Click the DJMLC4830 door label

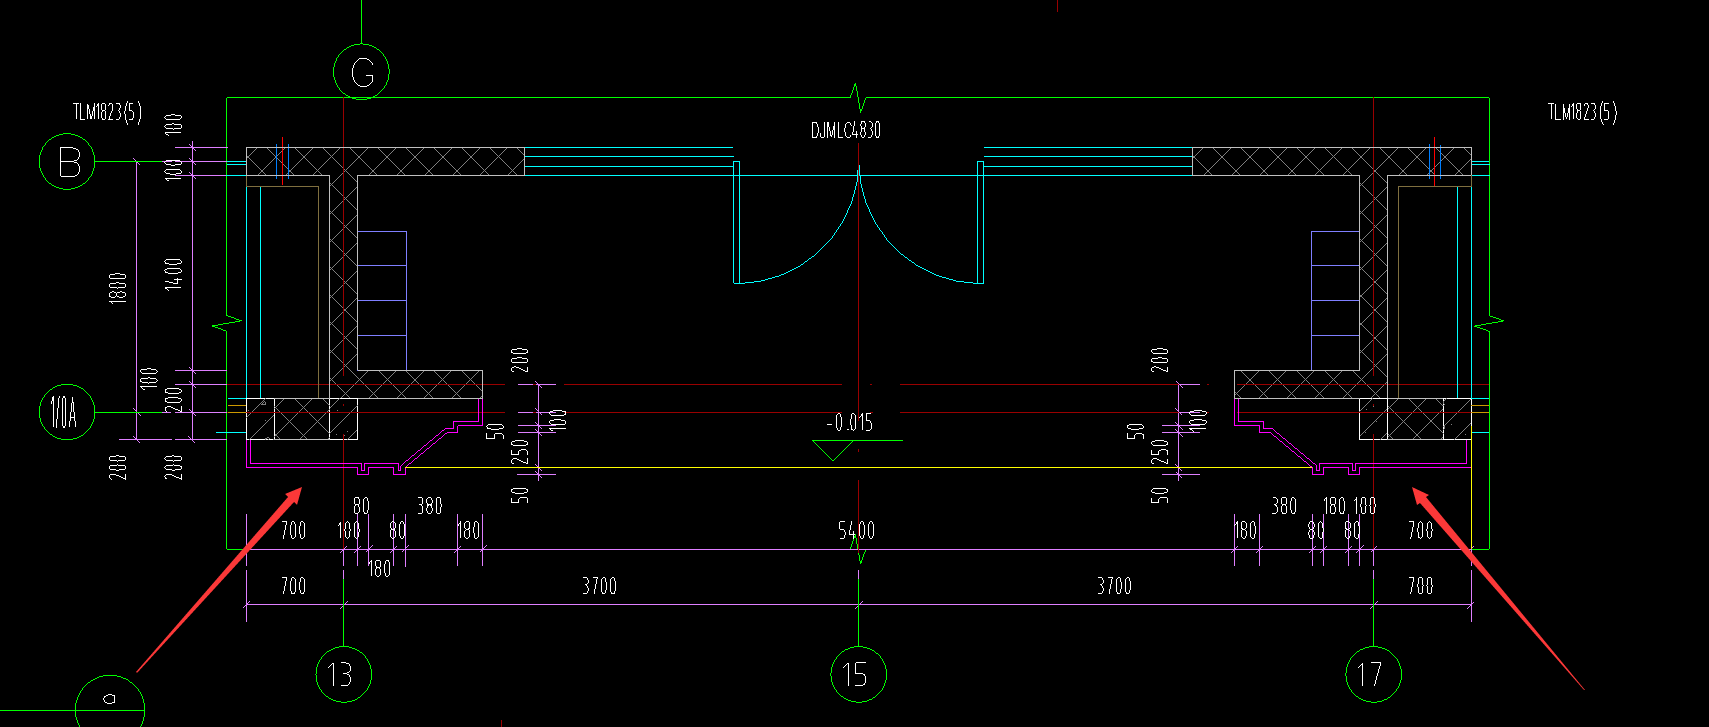[x=845, y=130]
